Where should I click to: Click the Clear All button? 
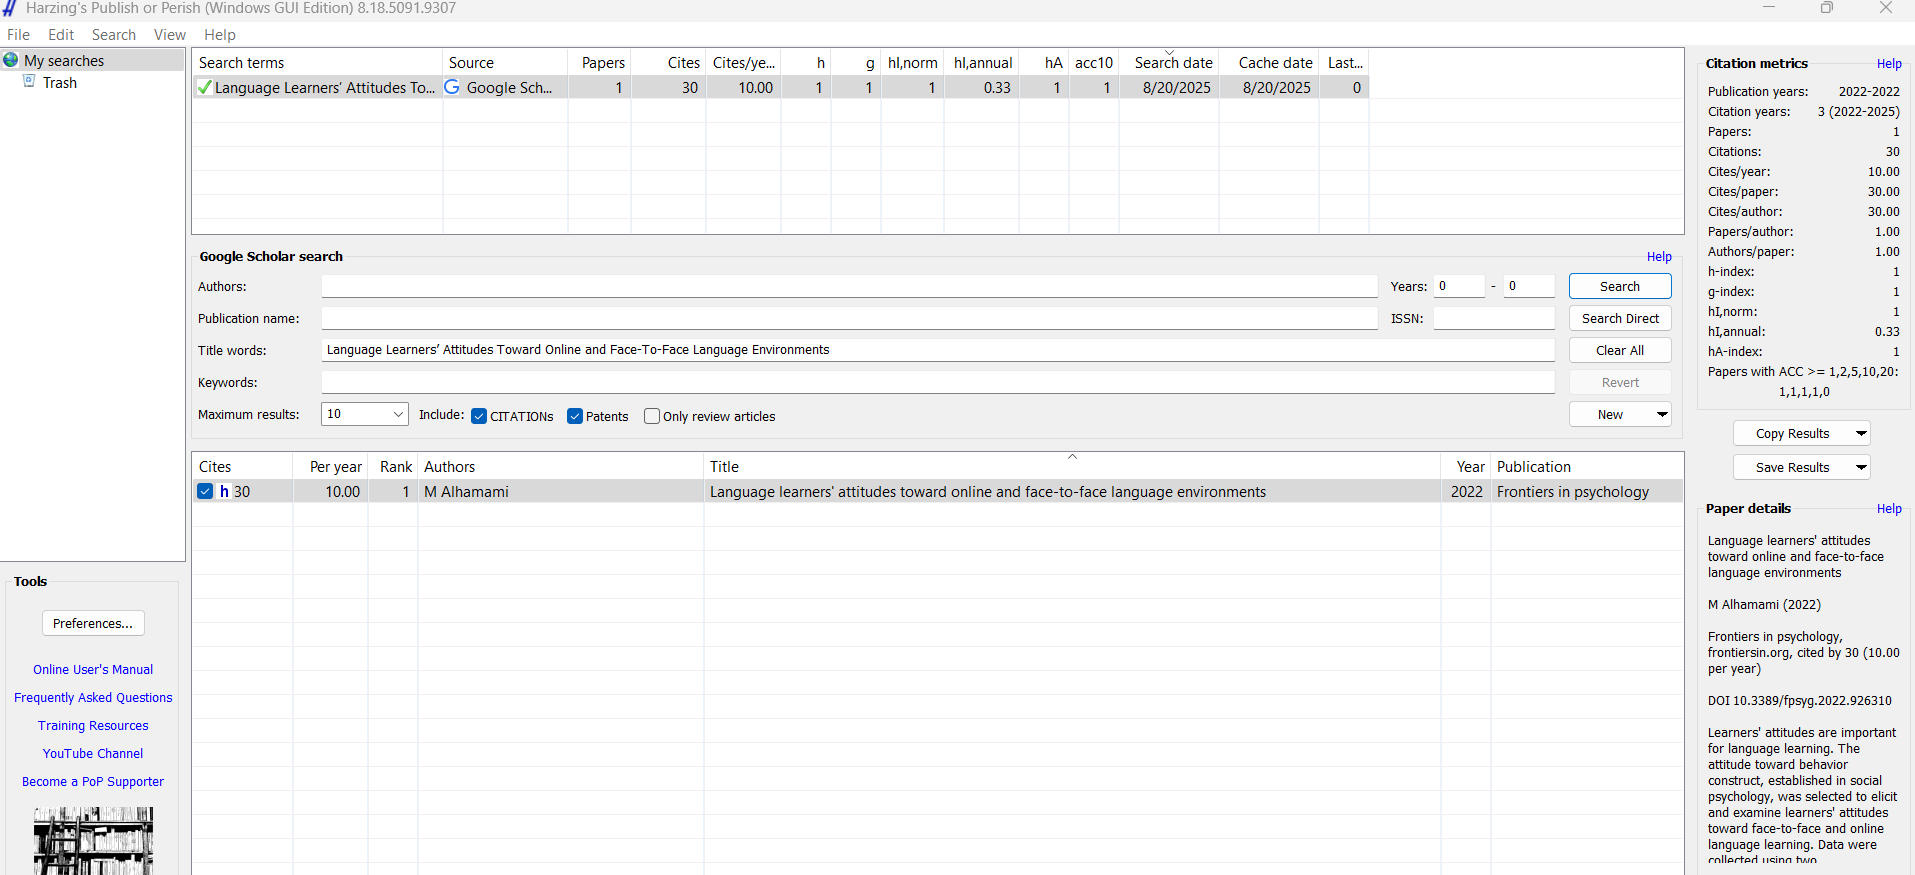coord(1620,350)
